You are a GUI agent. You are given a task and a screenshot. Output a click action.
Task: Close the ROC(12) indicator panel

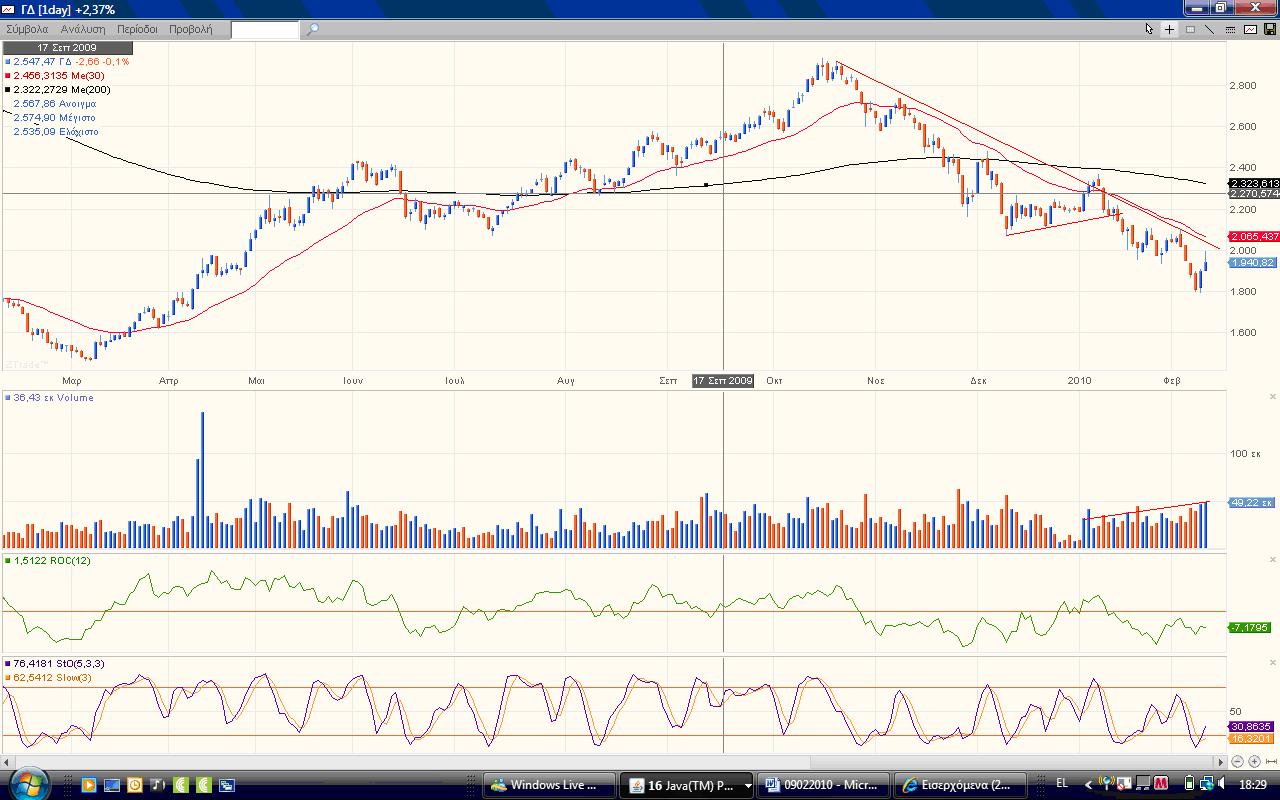coord(1273,559)
